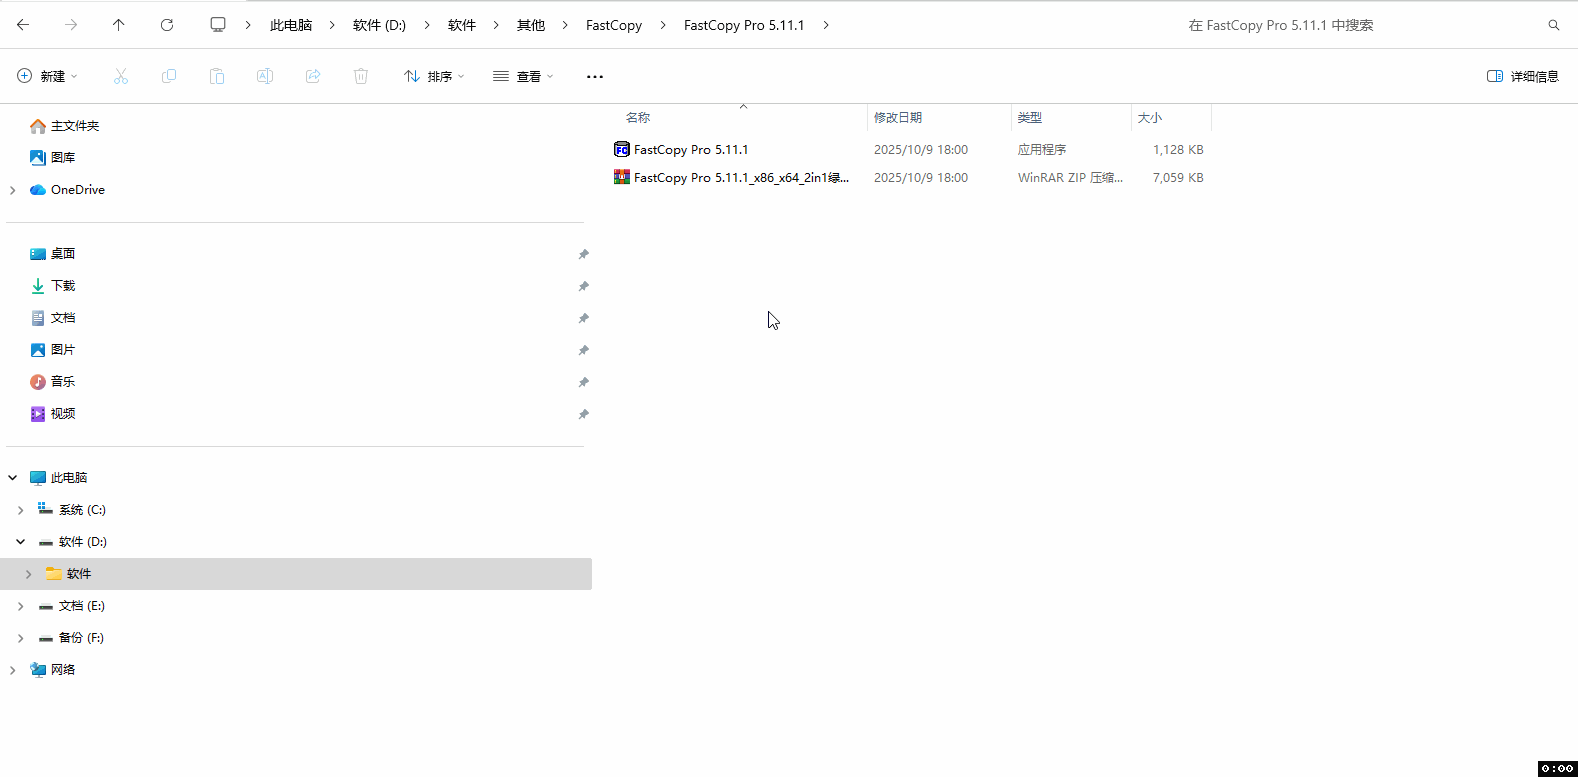Go up one folder level
The width and height of the screenshot is (1578, 777).
point(119,25)
